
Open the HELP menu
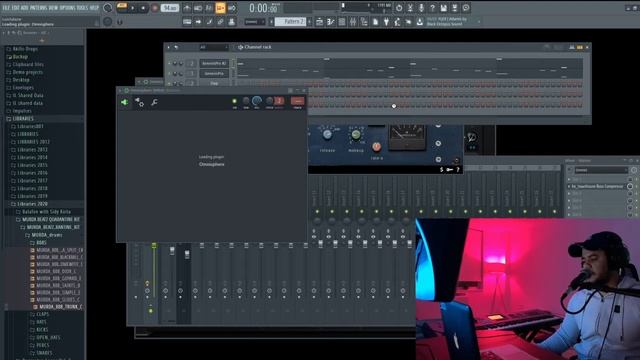pyautogui.click(x=94, y=7)
